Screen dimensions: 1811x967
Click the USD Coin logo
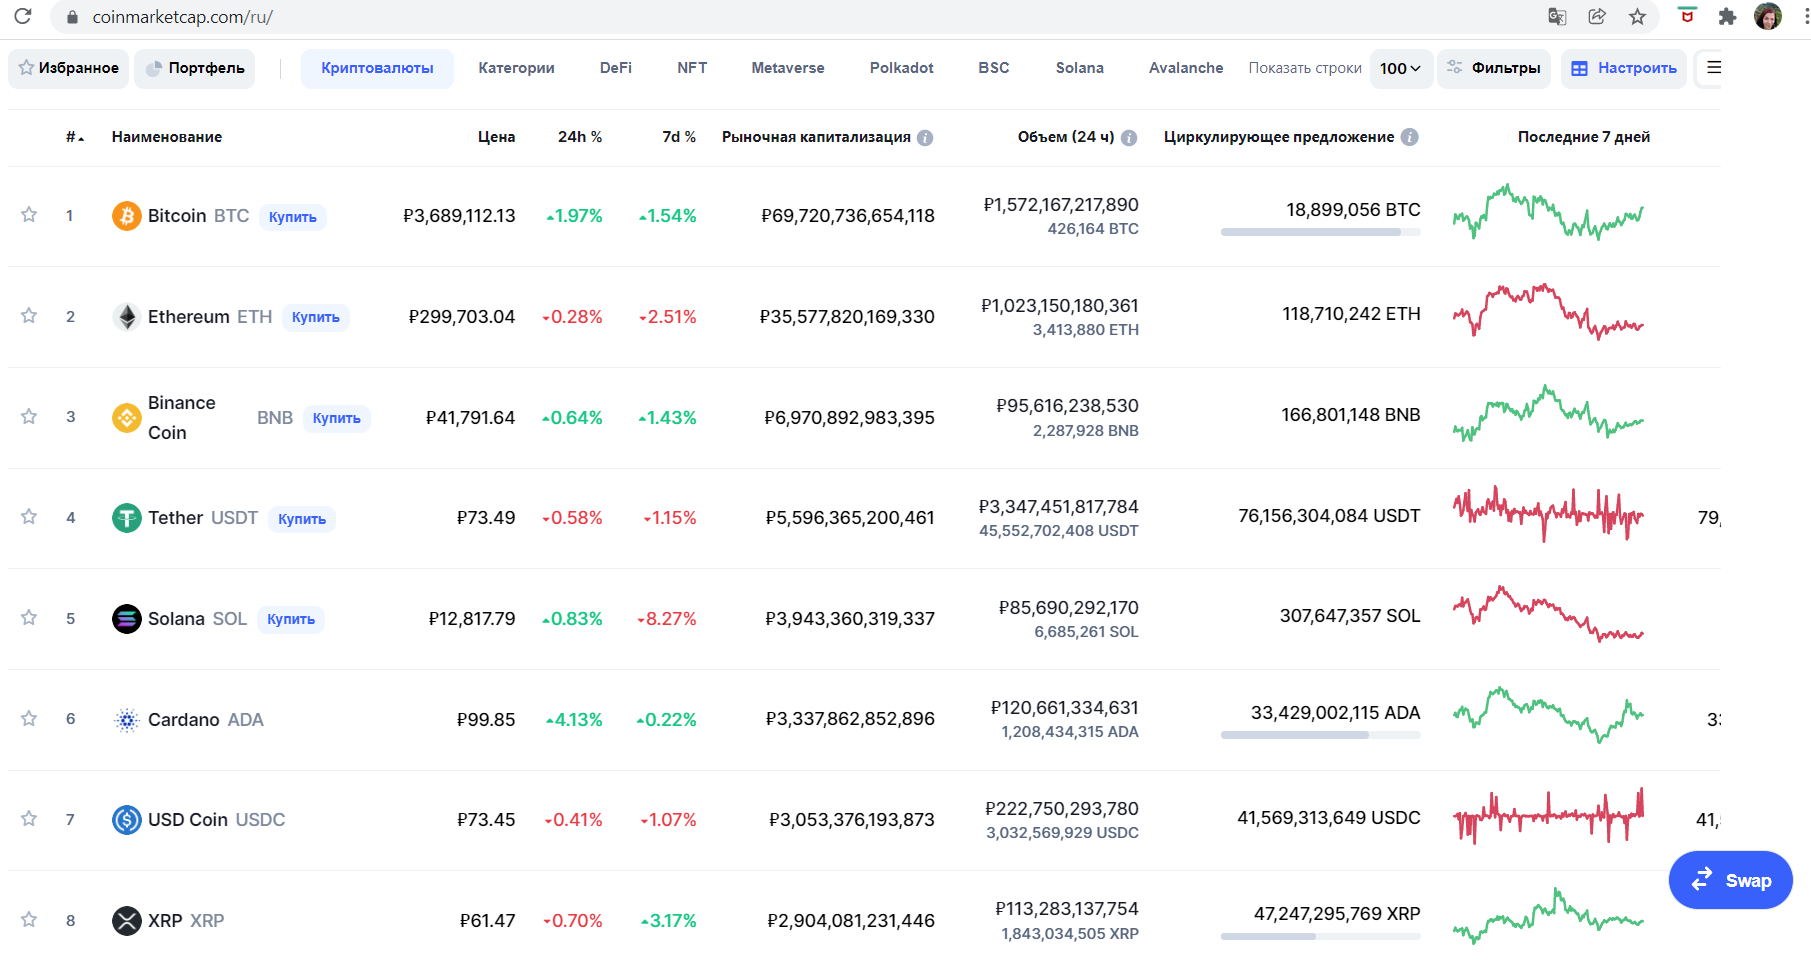click(127, 820)
